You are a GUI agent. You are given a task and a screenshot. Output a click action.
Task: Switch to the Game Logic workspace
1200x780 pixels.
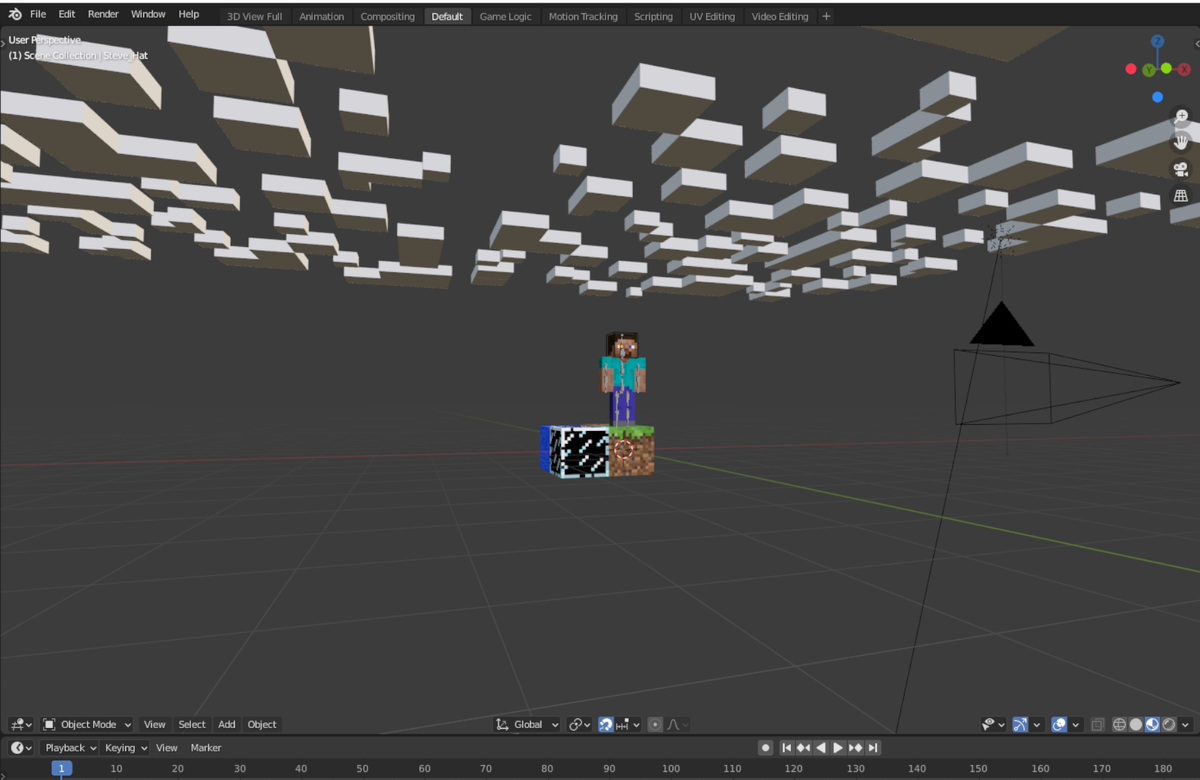click(505, 16)
